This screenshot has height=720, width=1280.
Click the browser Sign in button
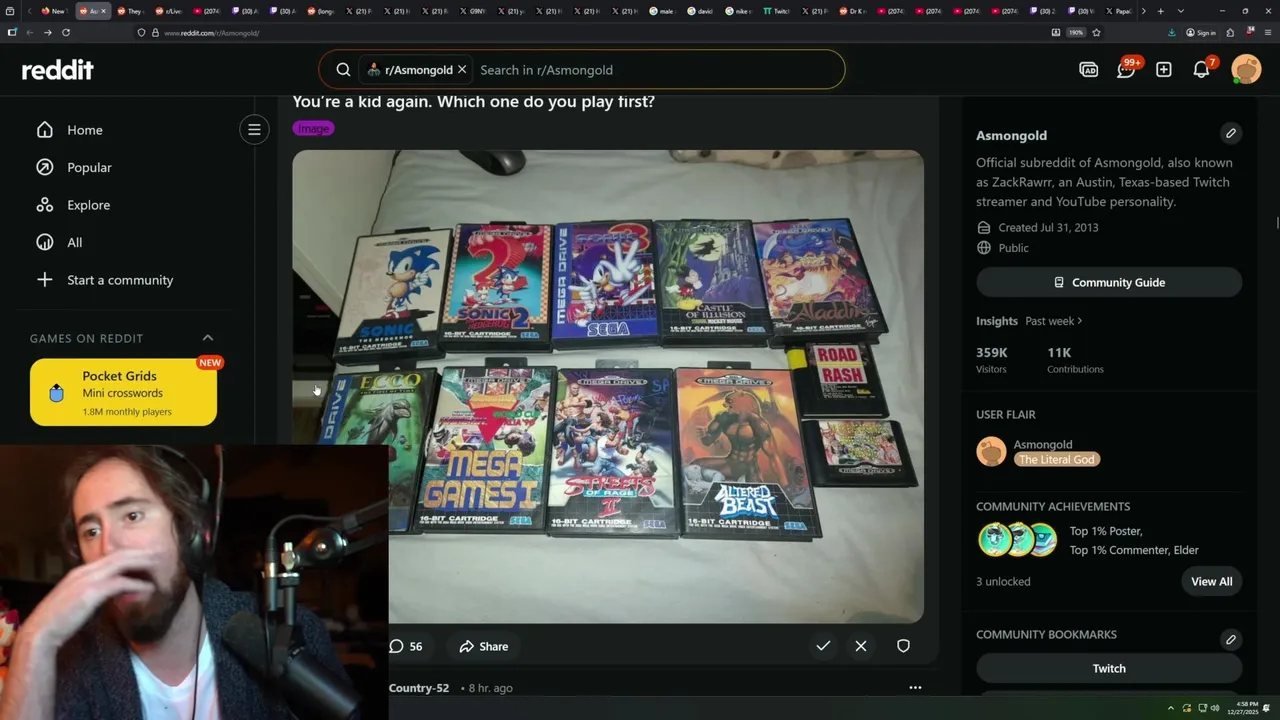coord(1201,32)
